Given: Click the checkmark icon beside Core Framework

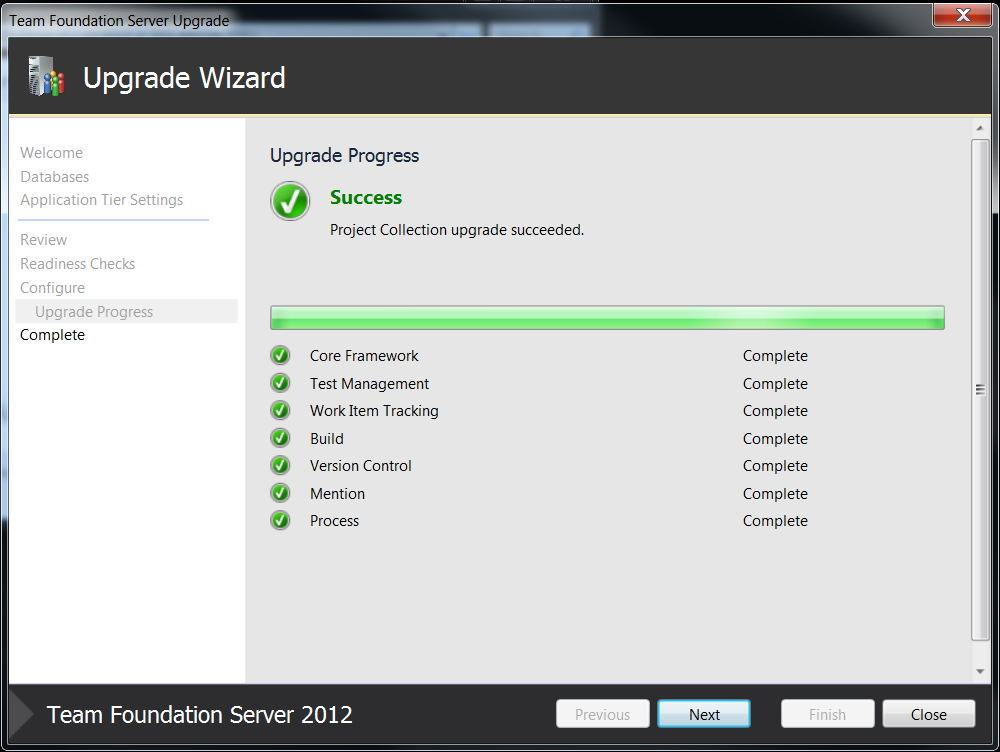Looking at the screenshot, I should click(280, 355).
